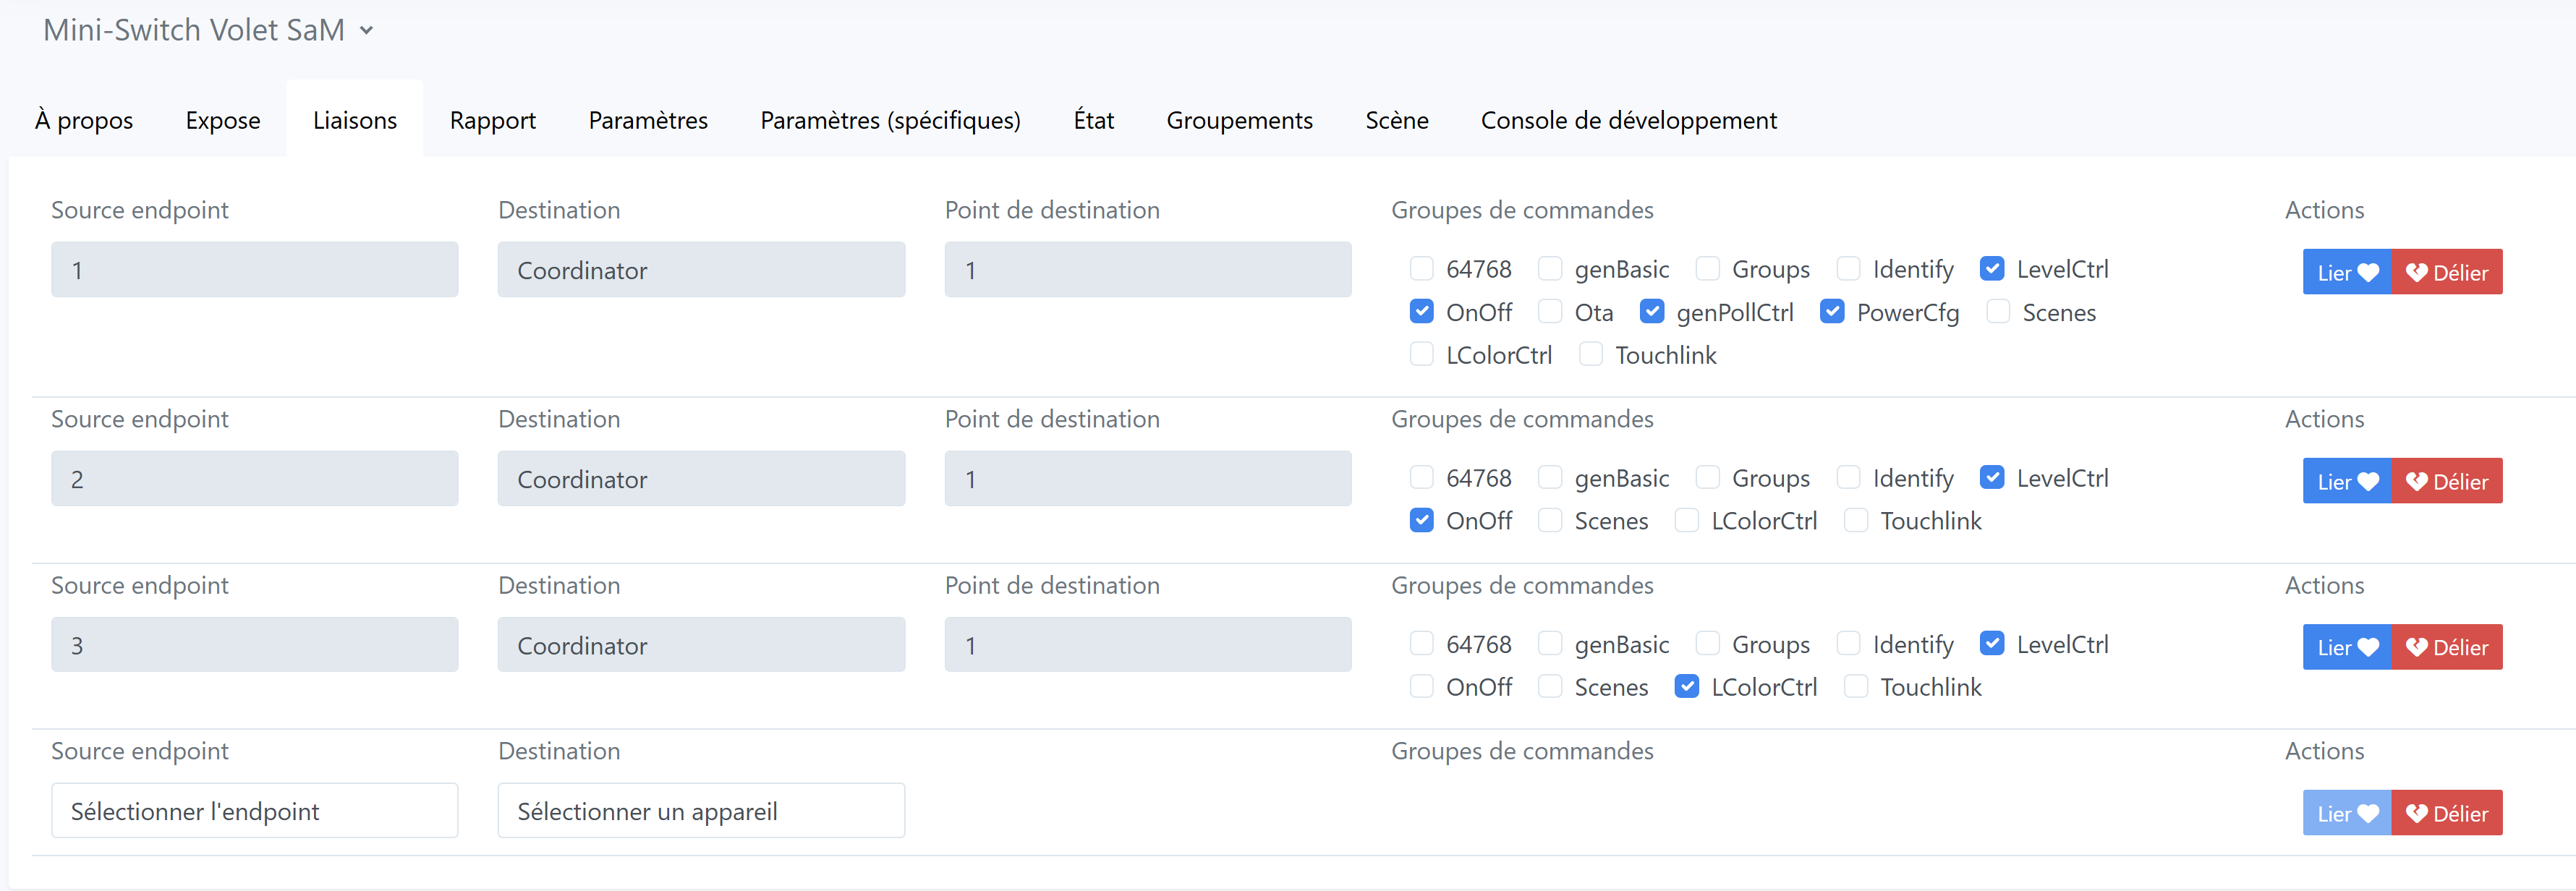2576x891 pixels.
Task: Click Coordinator destination field for endpoint 1
Action: [x=701, y=269]
